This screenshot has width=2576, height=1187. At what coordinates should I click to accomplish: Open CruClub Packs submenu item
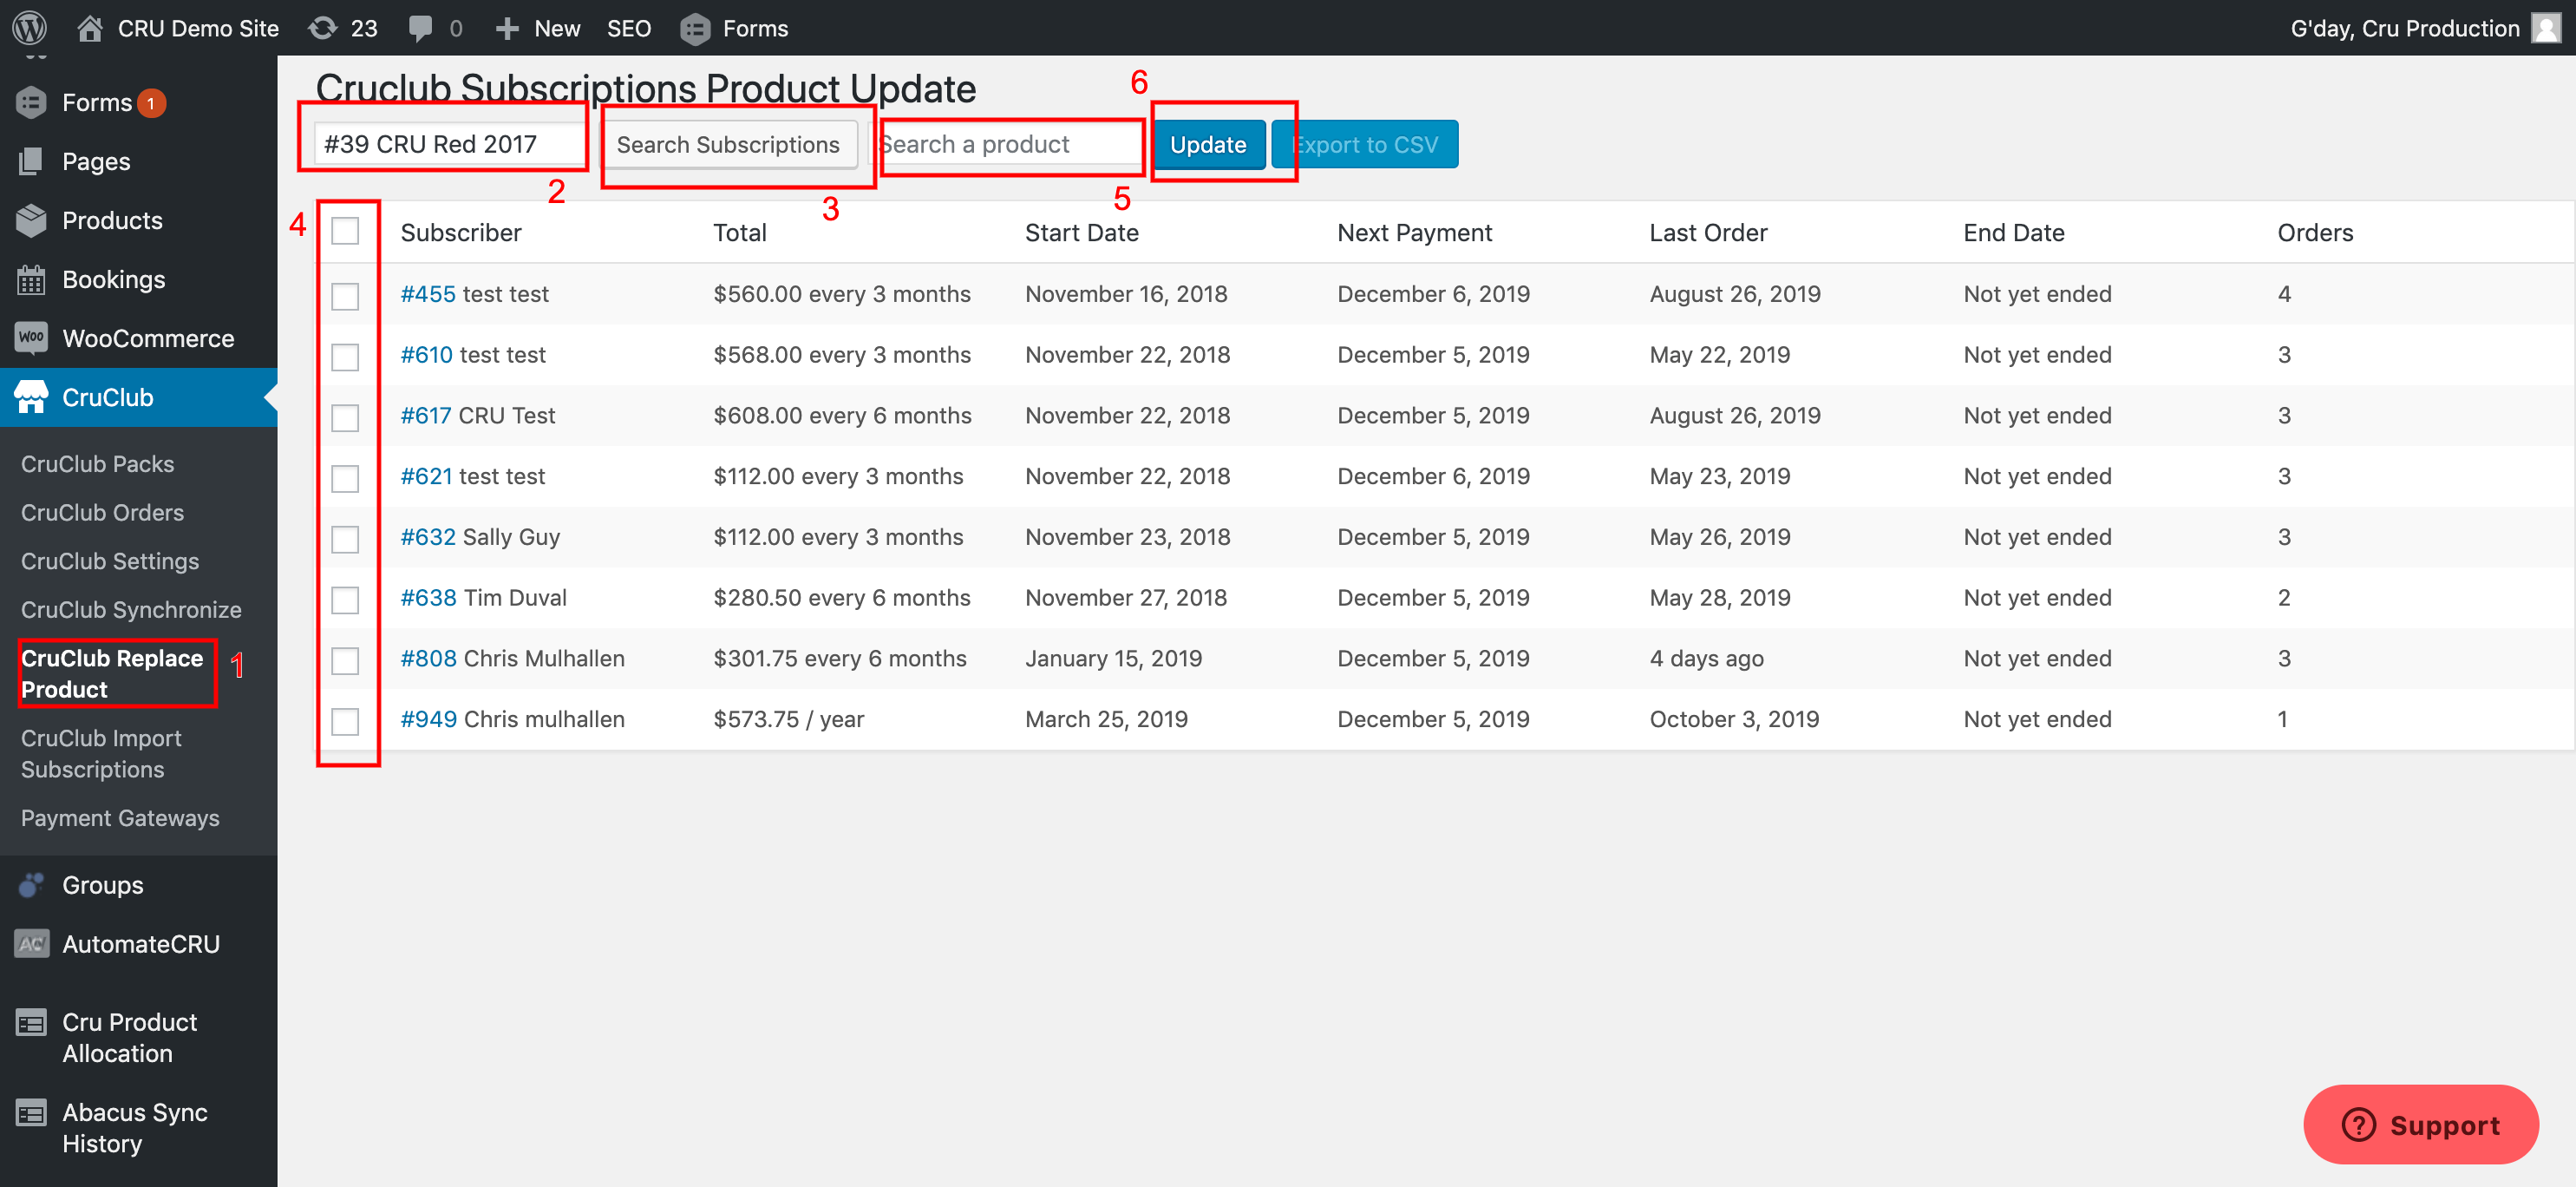[x=98, y=464]
